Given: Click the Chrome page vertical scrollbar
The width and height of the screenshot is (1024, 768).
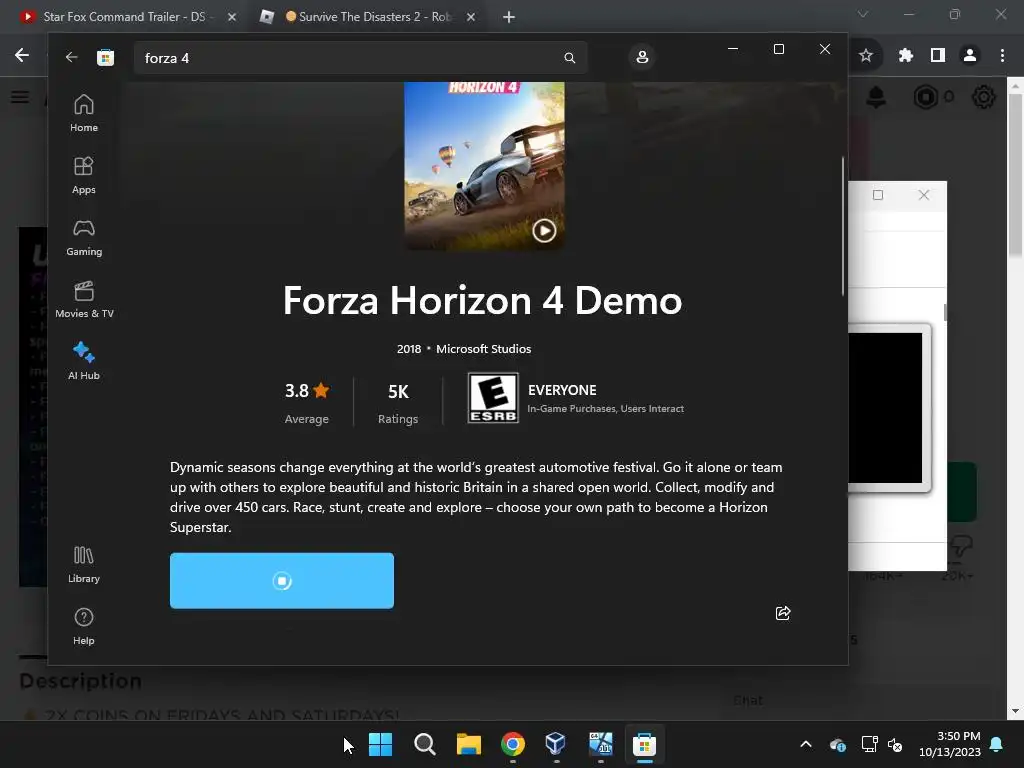Looking at the screenshot, I should (x=1016, y=175).
